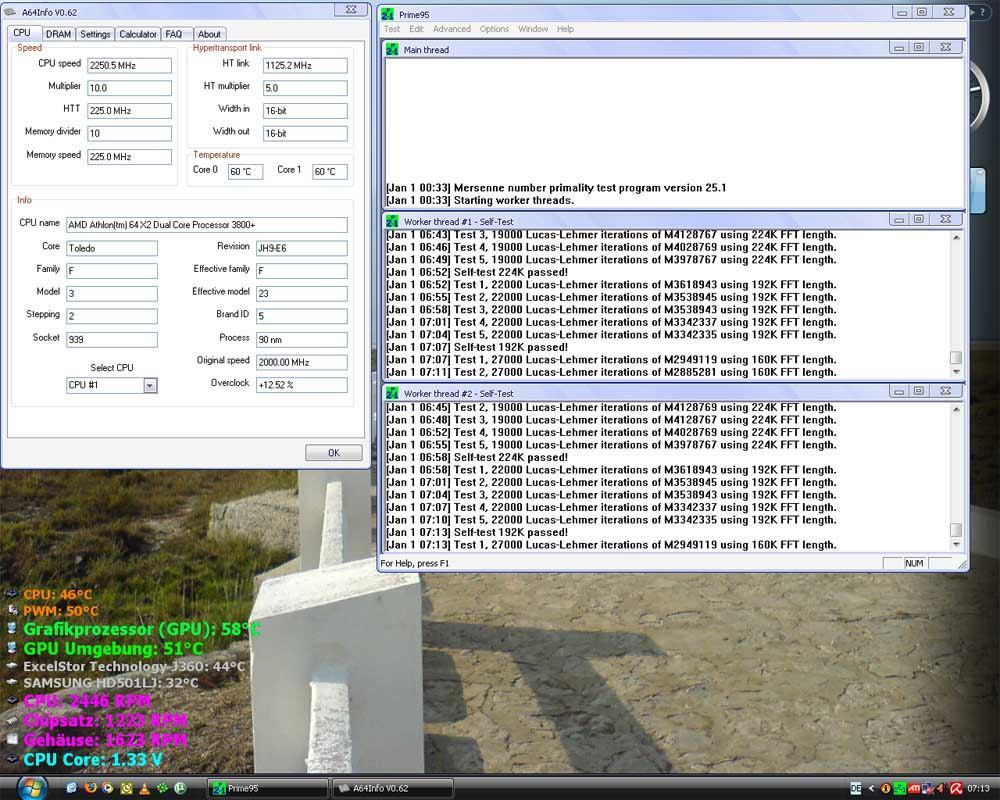
Task: Open the Windows Start orb
Action: 32,788
